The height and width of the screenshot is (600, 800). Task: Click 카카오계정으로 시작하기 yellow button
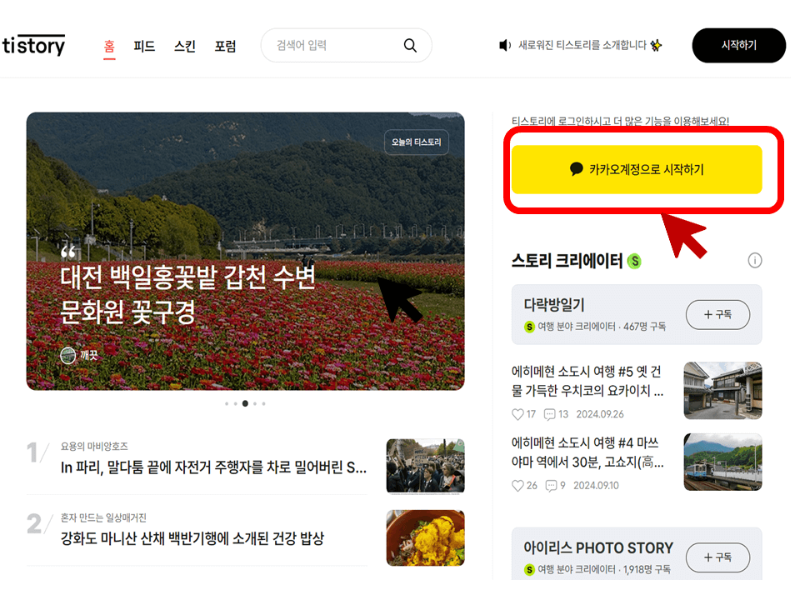(x=637, y=169)
